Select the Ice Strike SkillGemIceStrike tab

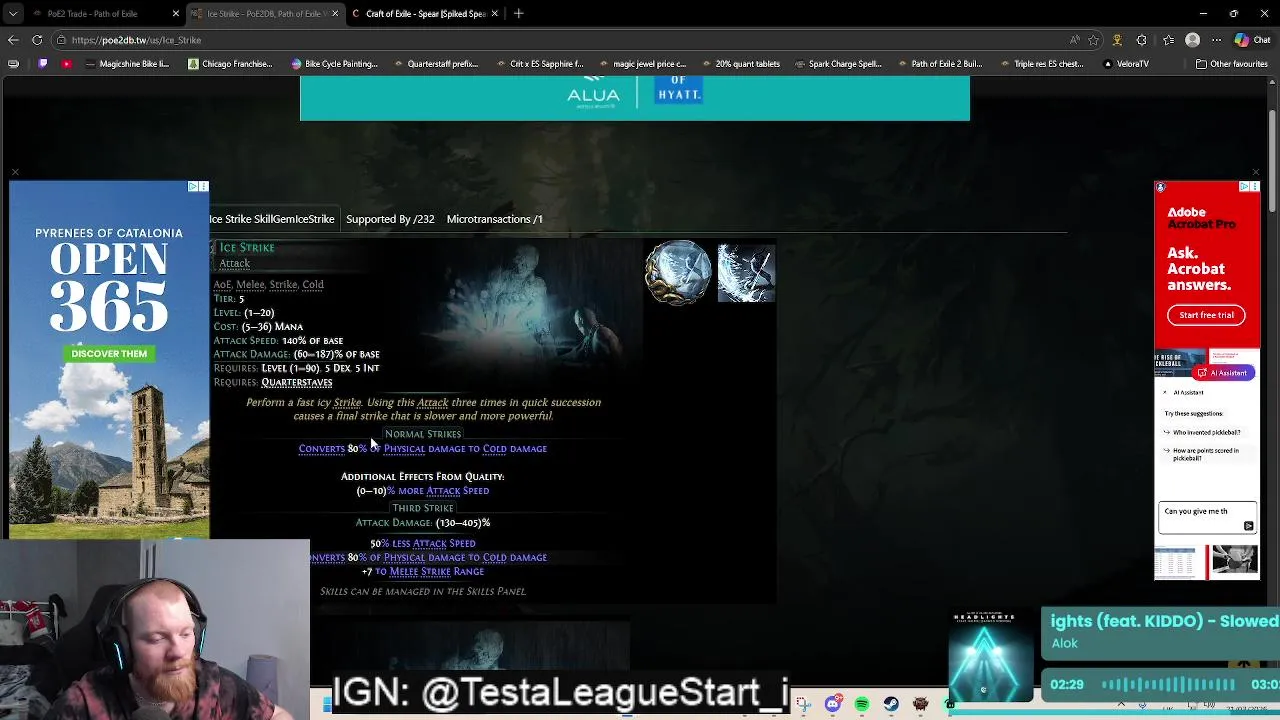click(272, 219)
